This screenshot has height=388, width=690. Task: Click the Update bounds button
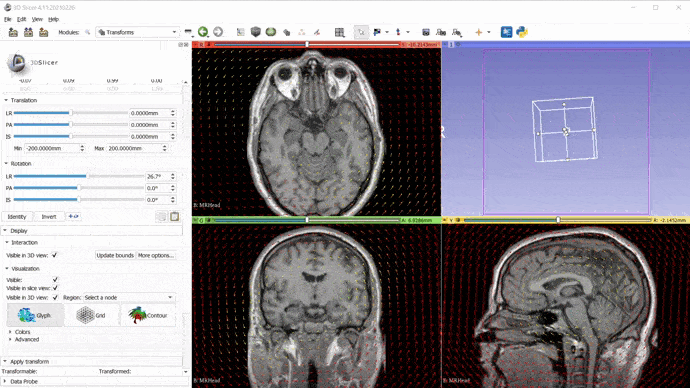(115, 255)
